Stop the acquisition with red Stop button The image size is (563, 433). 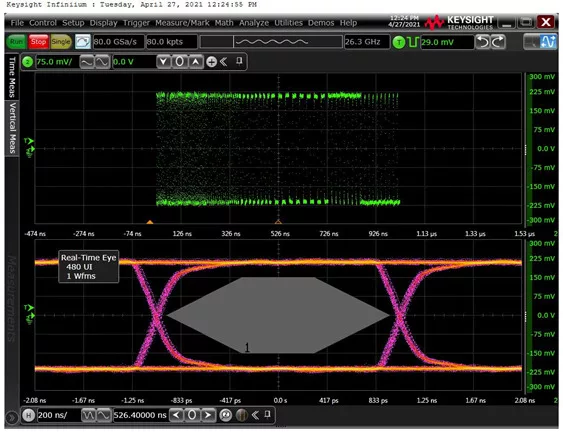(38, 42)
